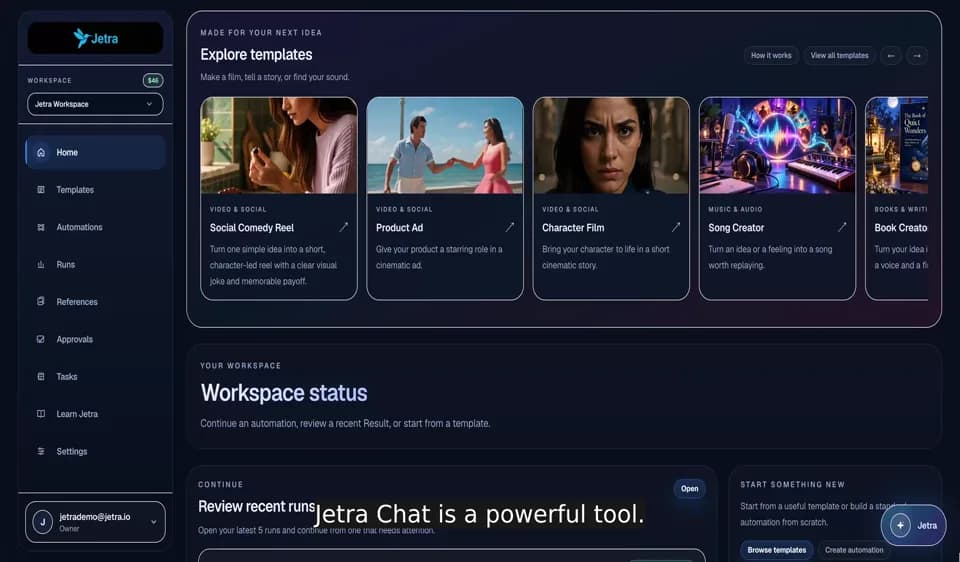Click the START SOMETHING NEW label
The height and width of the screenshot is (562, 960).
[x=792, y=484]
